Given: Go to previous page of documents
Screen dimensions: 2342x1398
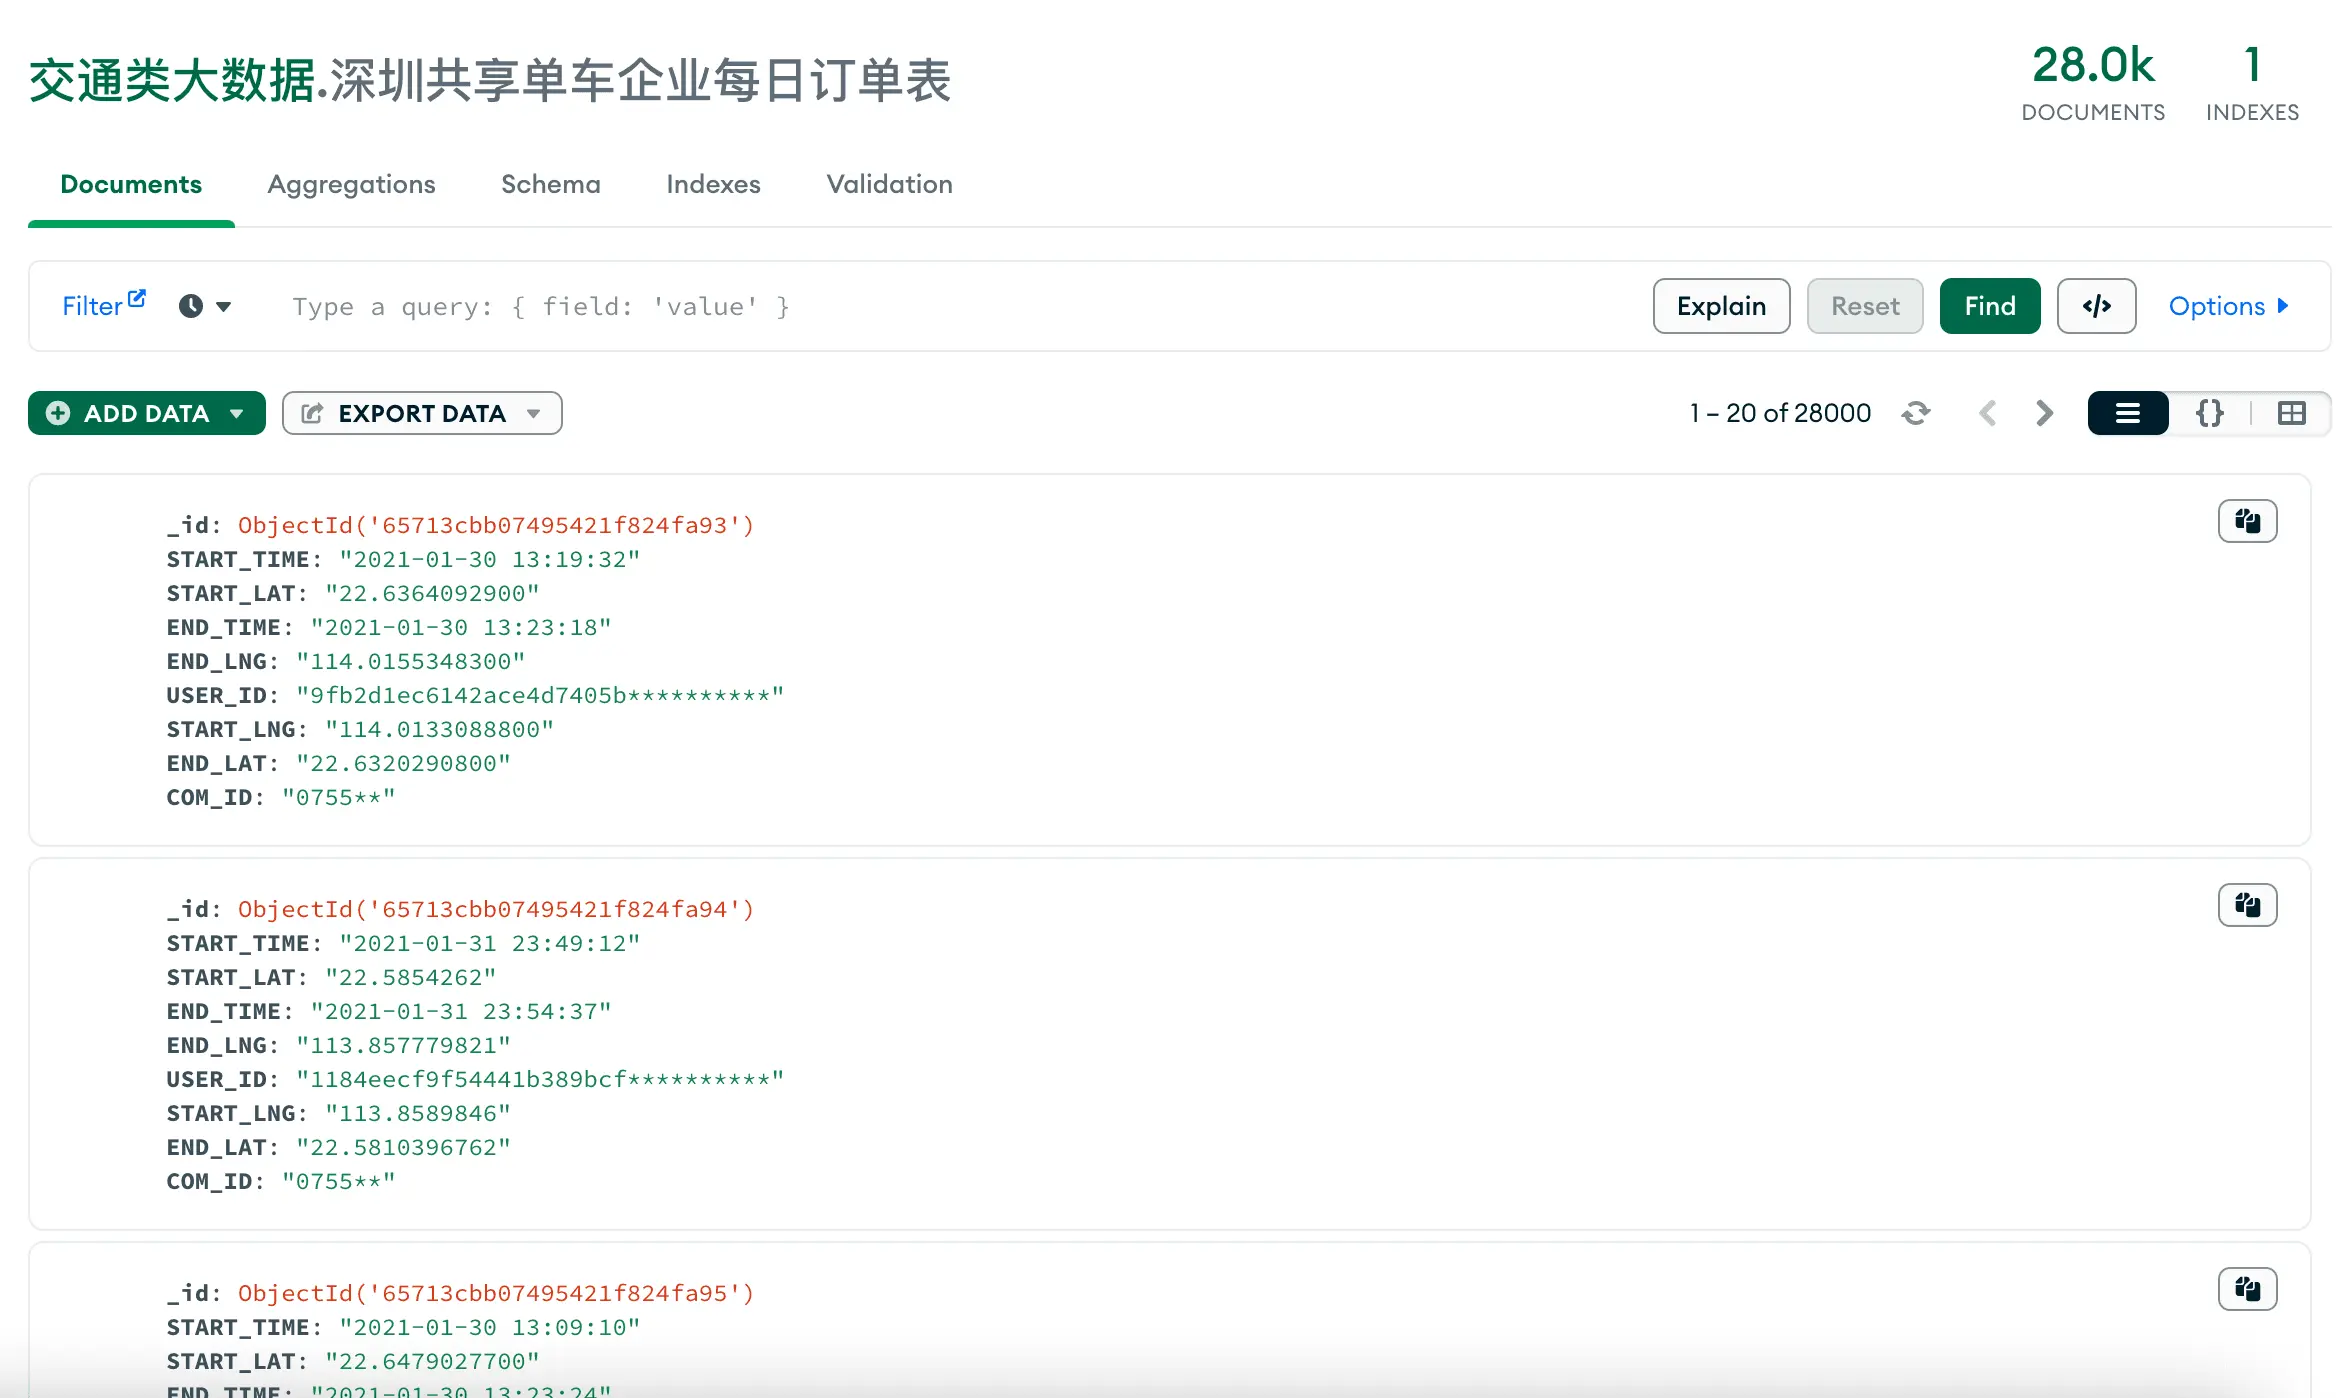Looking at the screenshot, I should [x=1988, y=413].
